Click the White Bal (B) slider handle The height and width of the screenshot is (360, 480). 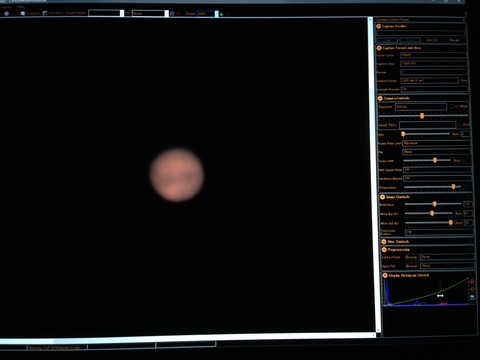click(451, 223)
